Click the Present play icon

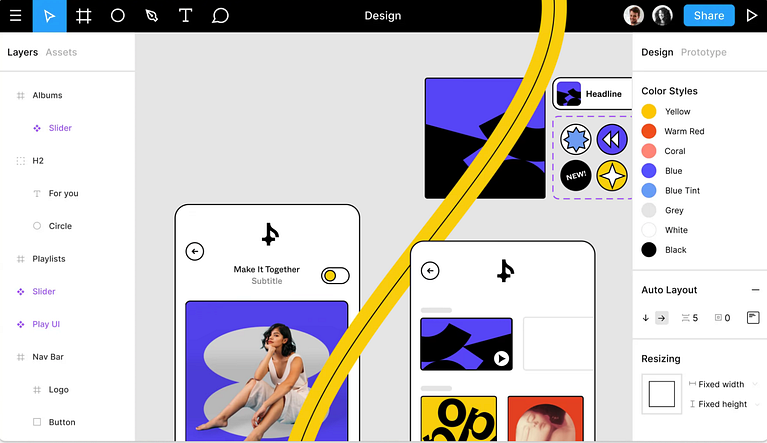click(x=752, y=16)
